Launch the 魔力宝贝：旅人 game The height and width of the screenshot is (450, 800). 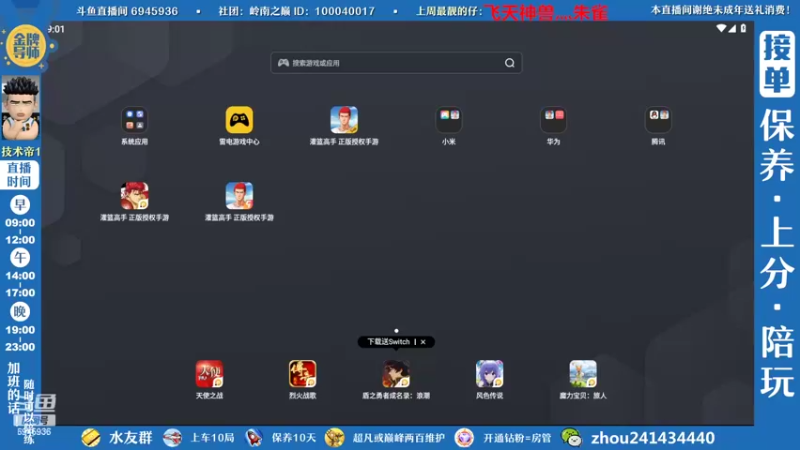click(583, 374)
